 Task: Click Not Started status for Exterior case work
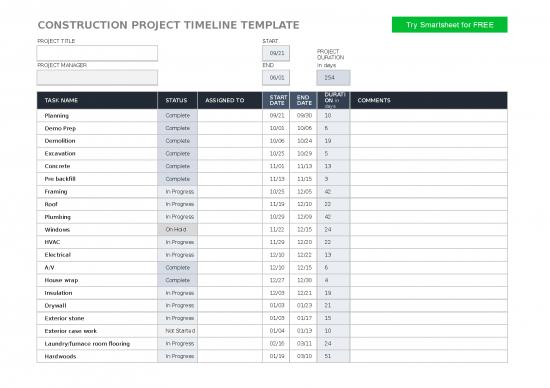click(177, 331)
